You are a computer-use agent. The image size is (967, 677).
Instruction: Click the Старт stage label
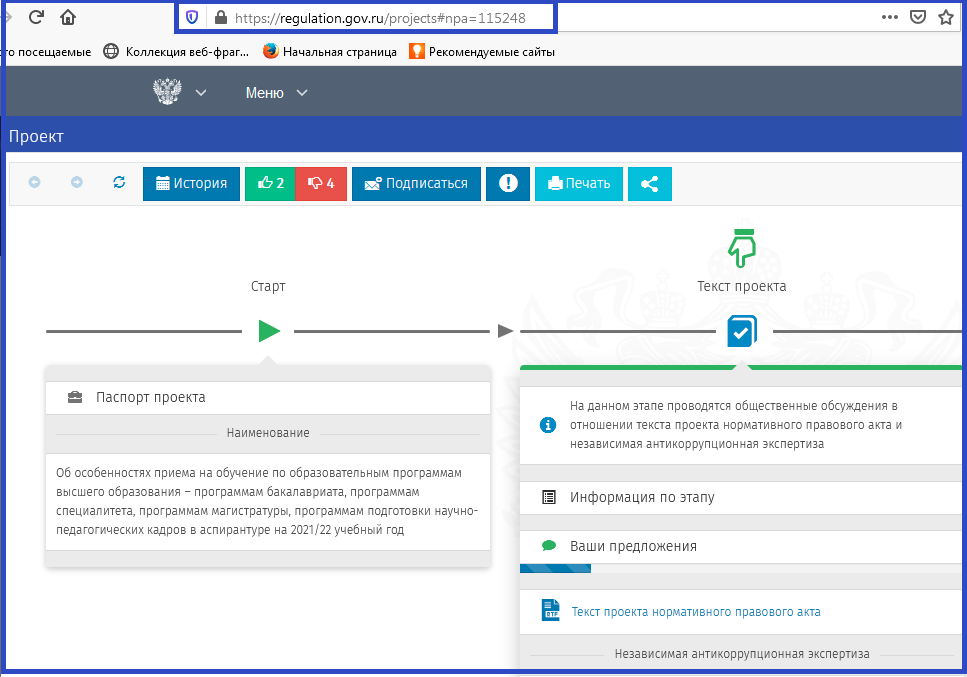click(x=268, y=286)
